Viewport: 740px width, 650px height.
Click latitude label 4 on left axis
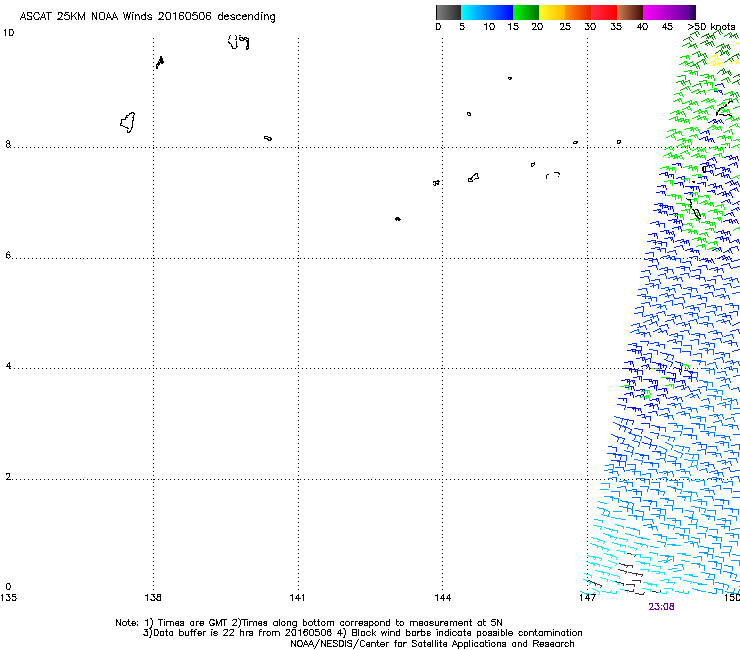8,366
